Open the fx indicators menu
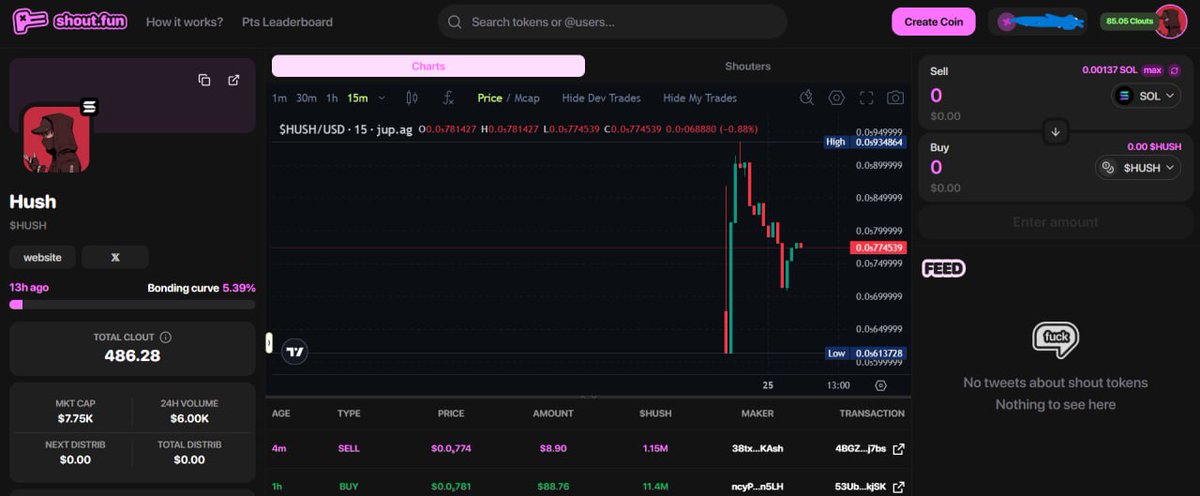 point(449,98)
